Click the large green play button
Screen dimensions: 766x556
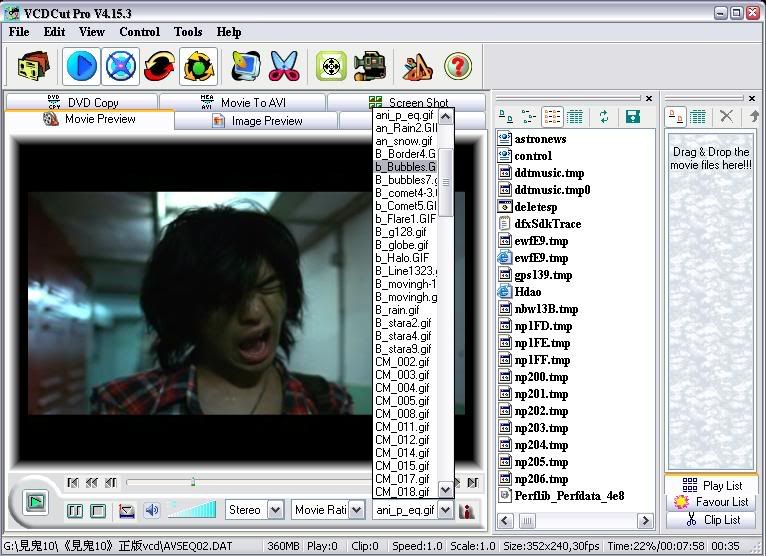(36, 502)
